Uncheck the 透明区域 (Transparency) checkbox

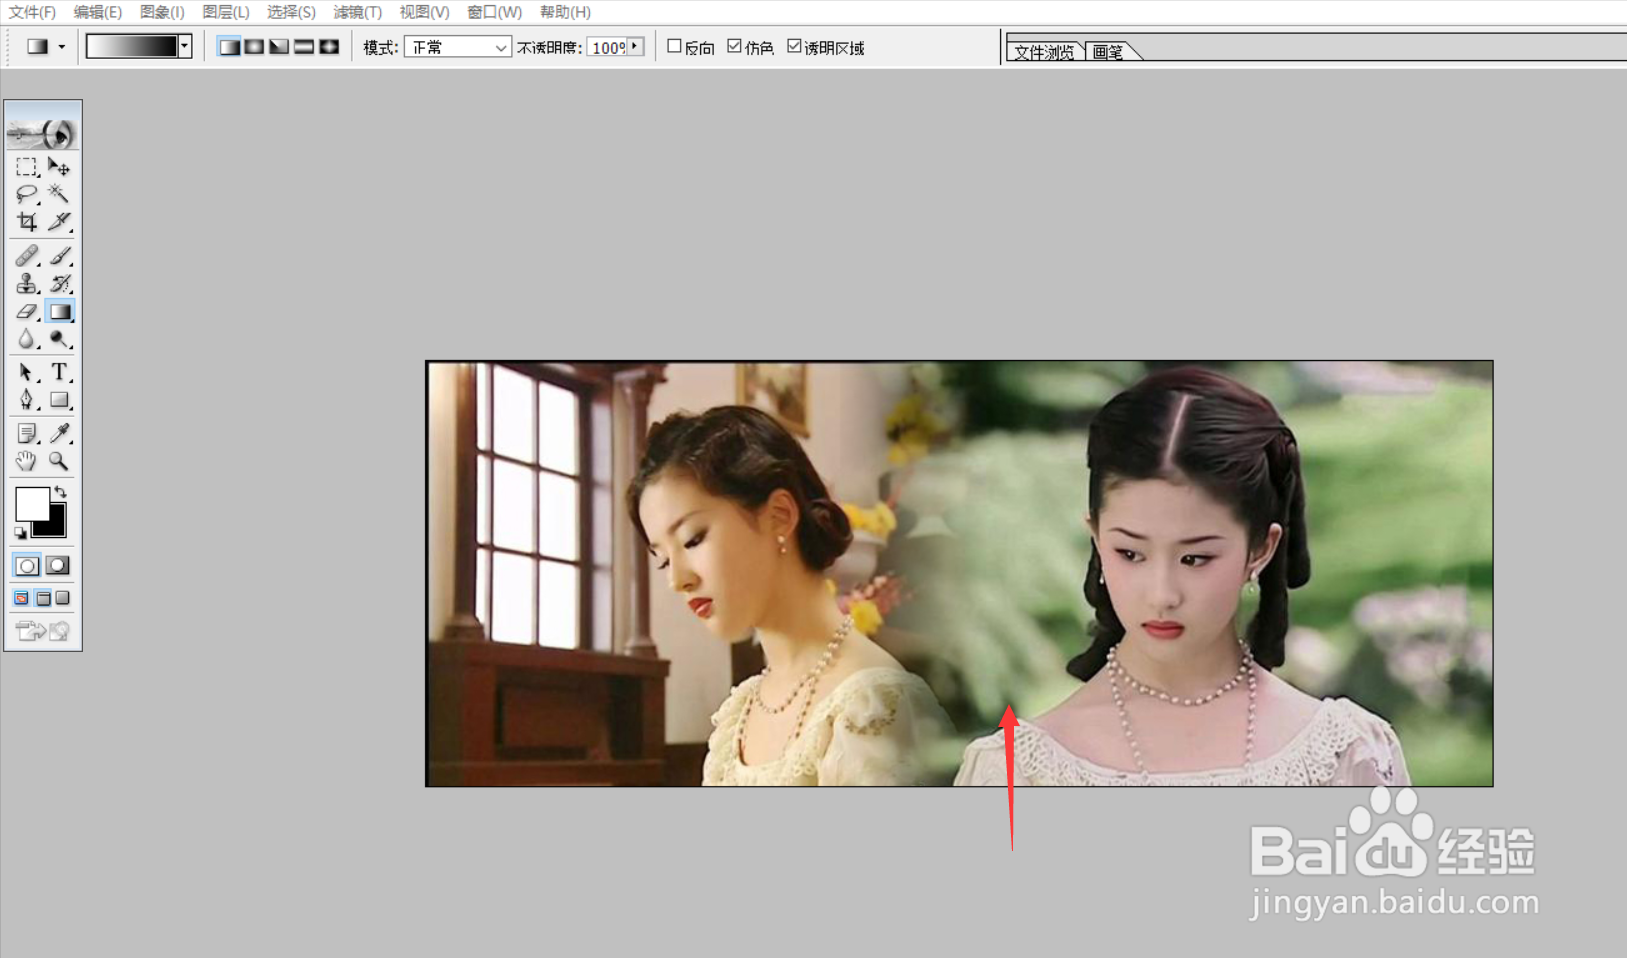[794, 46]
